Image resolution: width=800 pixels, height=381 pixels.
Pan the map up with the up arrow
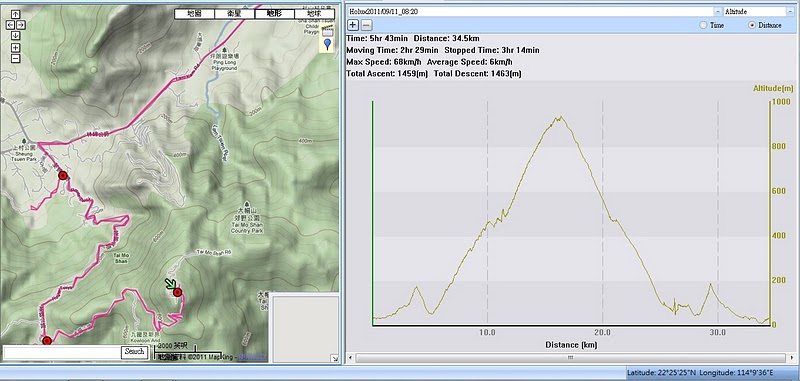15,15
